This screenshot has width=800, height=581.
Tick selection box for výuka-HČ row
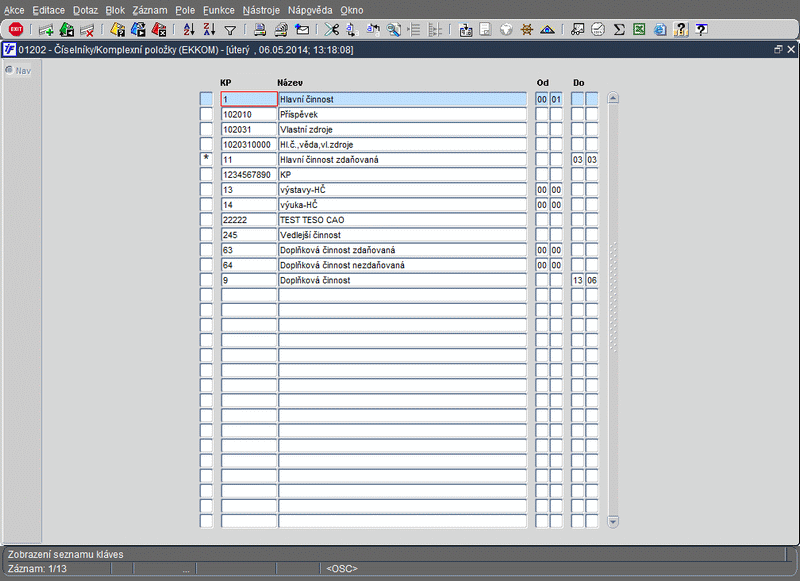click(206, 205)
